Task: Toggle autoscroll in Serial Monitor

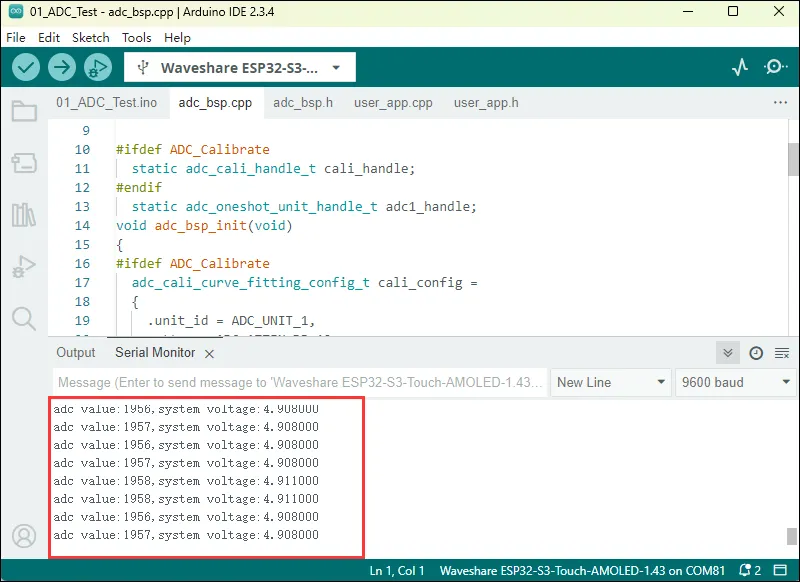Action: [x=729, y=353]
